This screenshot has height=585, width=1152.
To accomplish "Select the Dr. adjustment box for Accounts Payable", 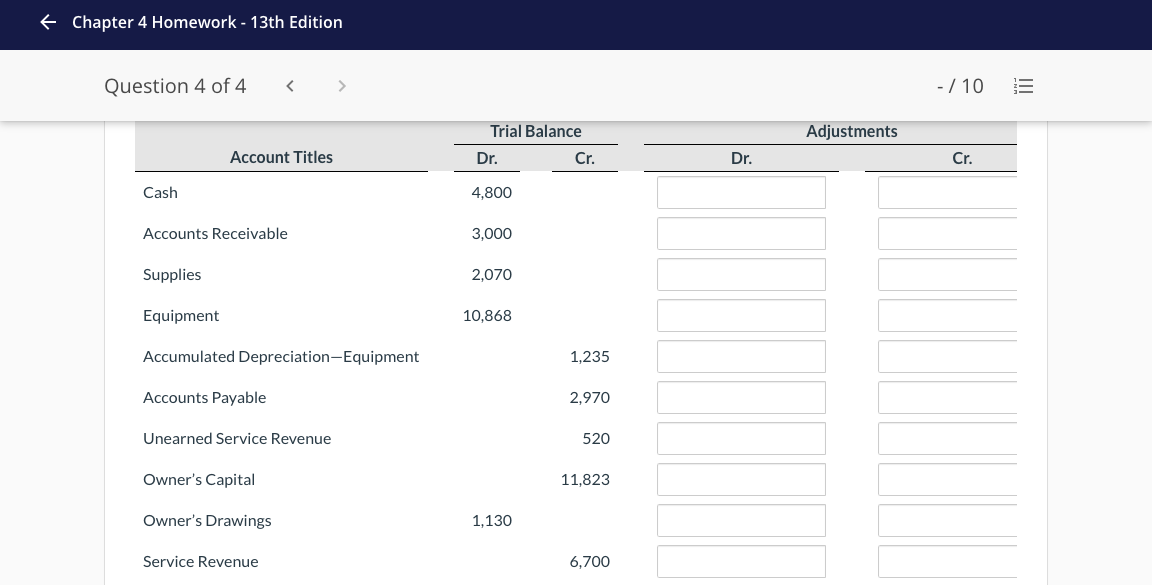I will (741, 397).
